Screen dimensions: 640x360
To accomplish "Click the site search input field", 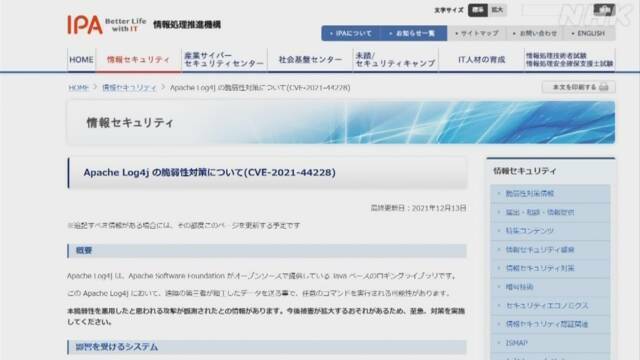I will [557, 10].
